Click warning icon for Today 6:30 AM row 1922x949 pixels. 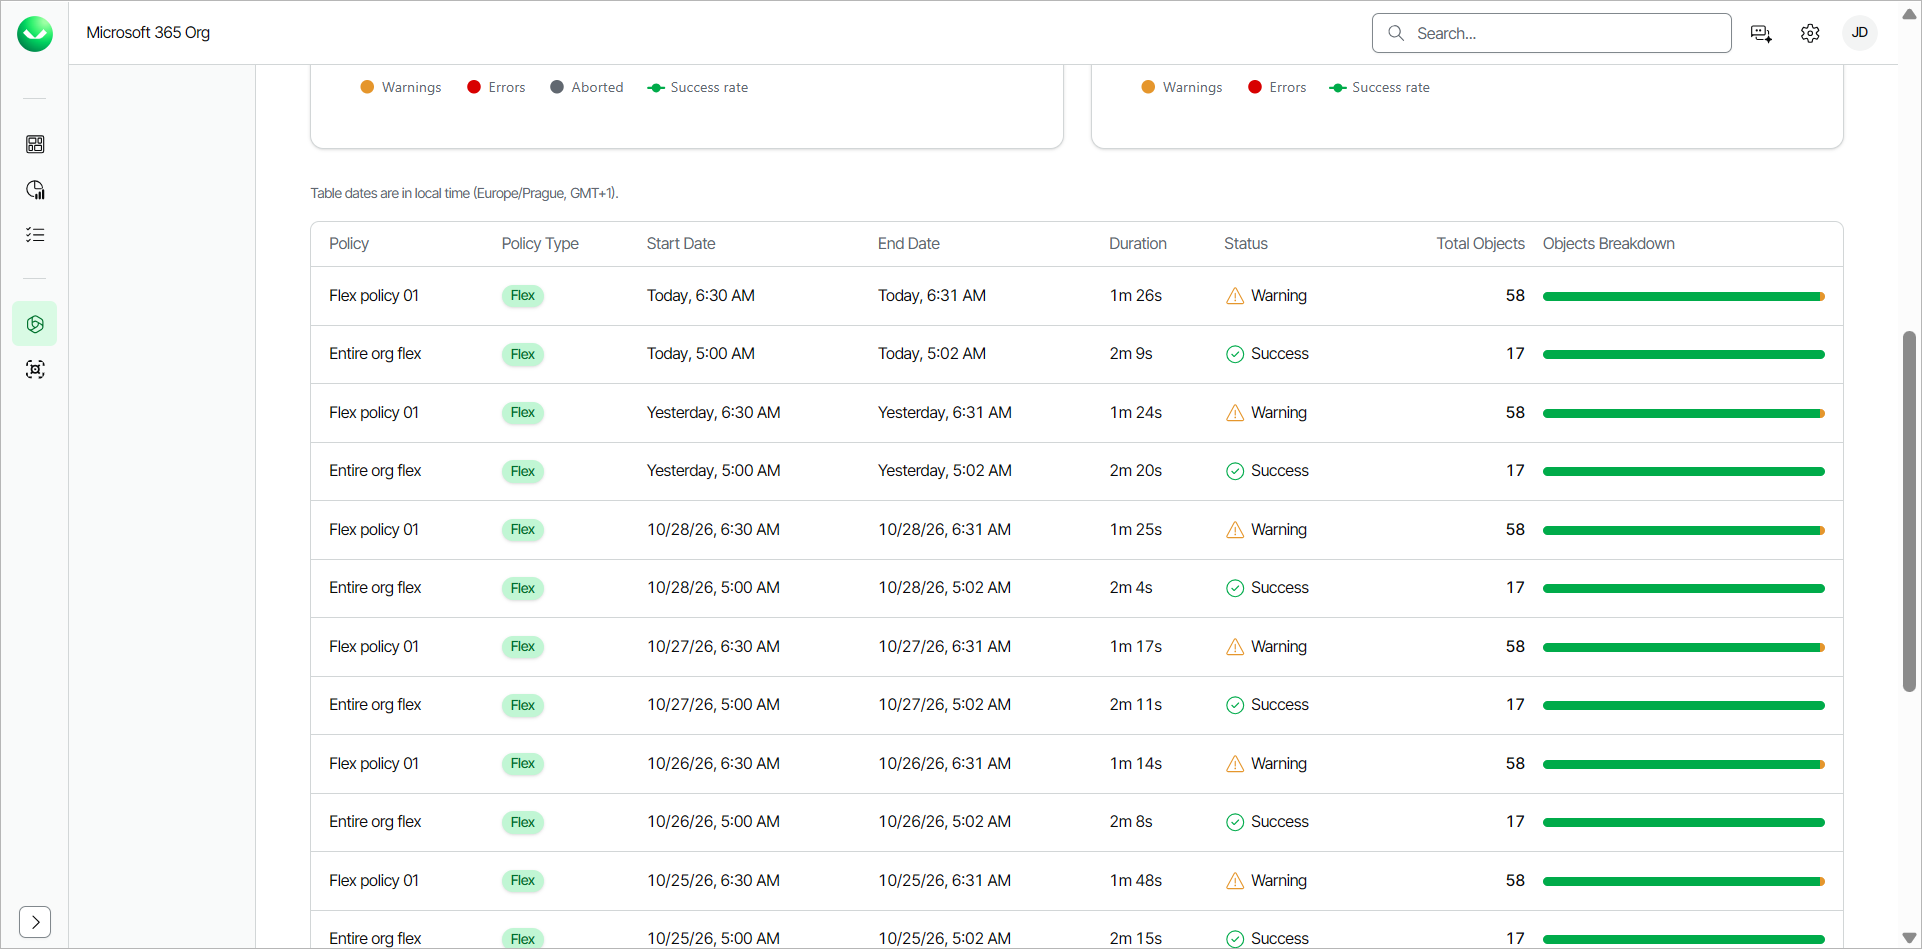(x=1235, y=296)
